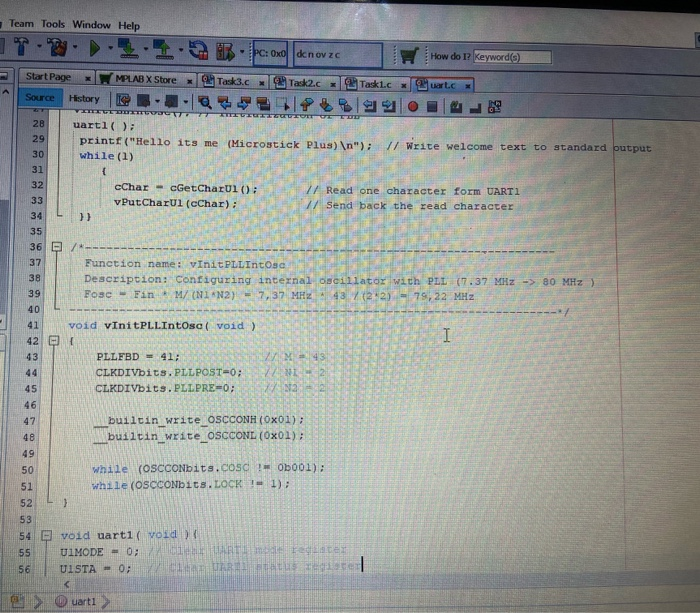Image resolution: width=700 pixels, height=613 pixels.
Task: Open dropdown arrow next to Run Project
Action: click(x=110, y=47)
